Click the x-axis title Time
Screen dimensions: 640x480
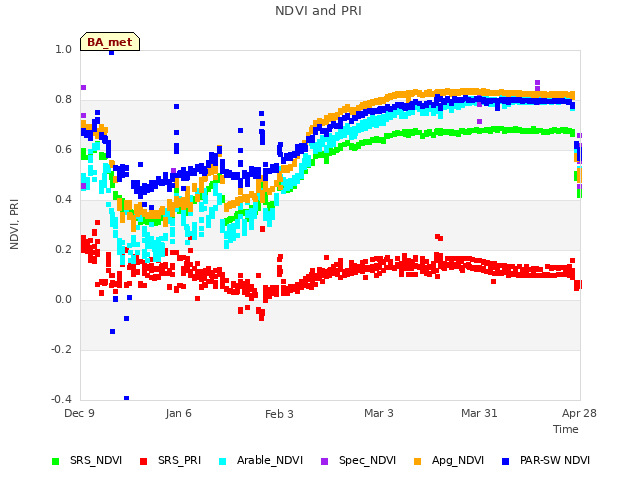(x=566, y=429)
